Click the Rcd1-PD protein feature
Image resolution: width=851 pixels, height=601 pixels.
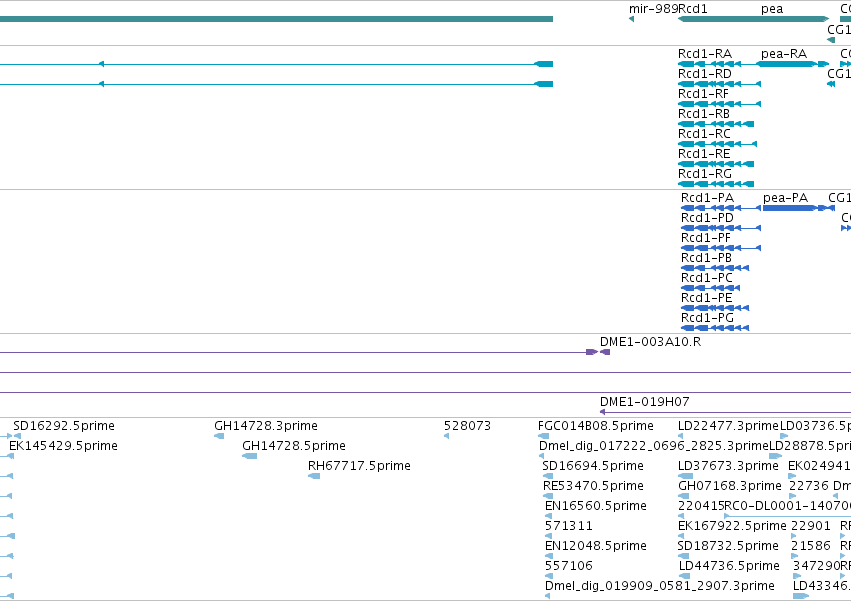click(x=721, y=228)
